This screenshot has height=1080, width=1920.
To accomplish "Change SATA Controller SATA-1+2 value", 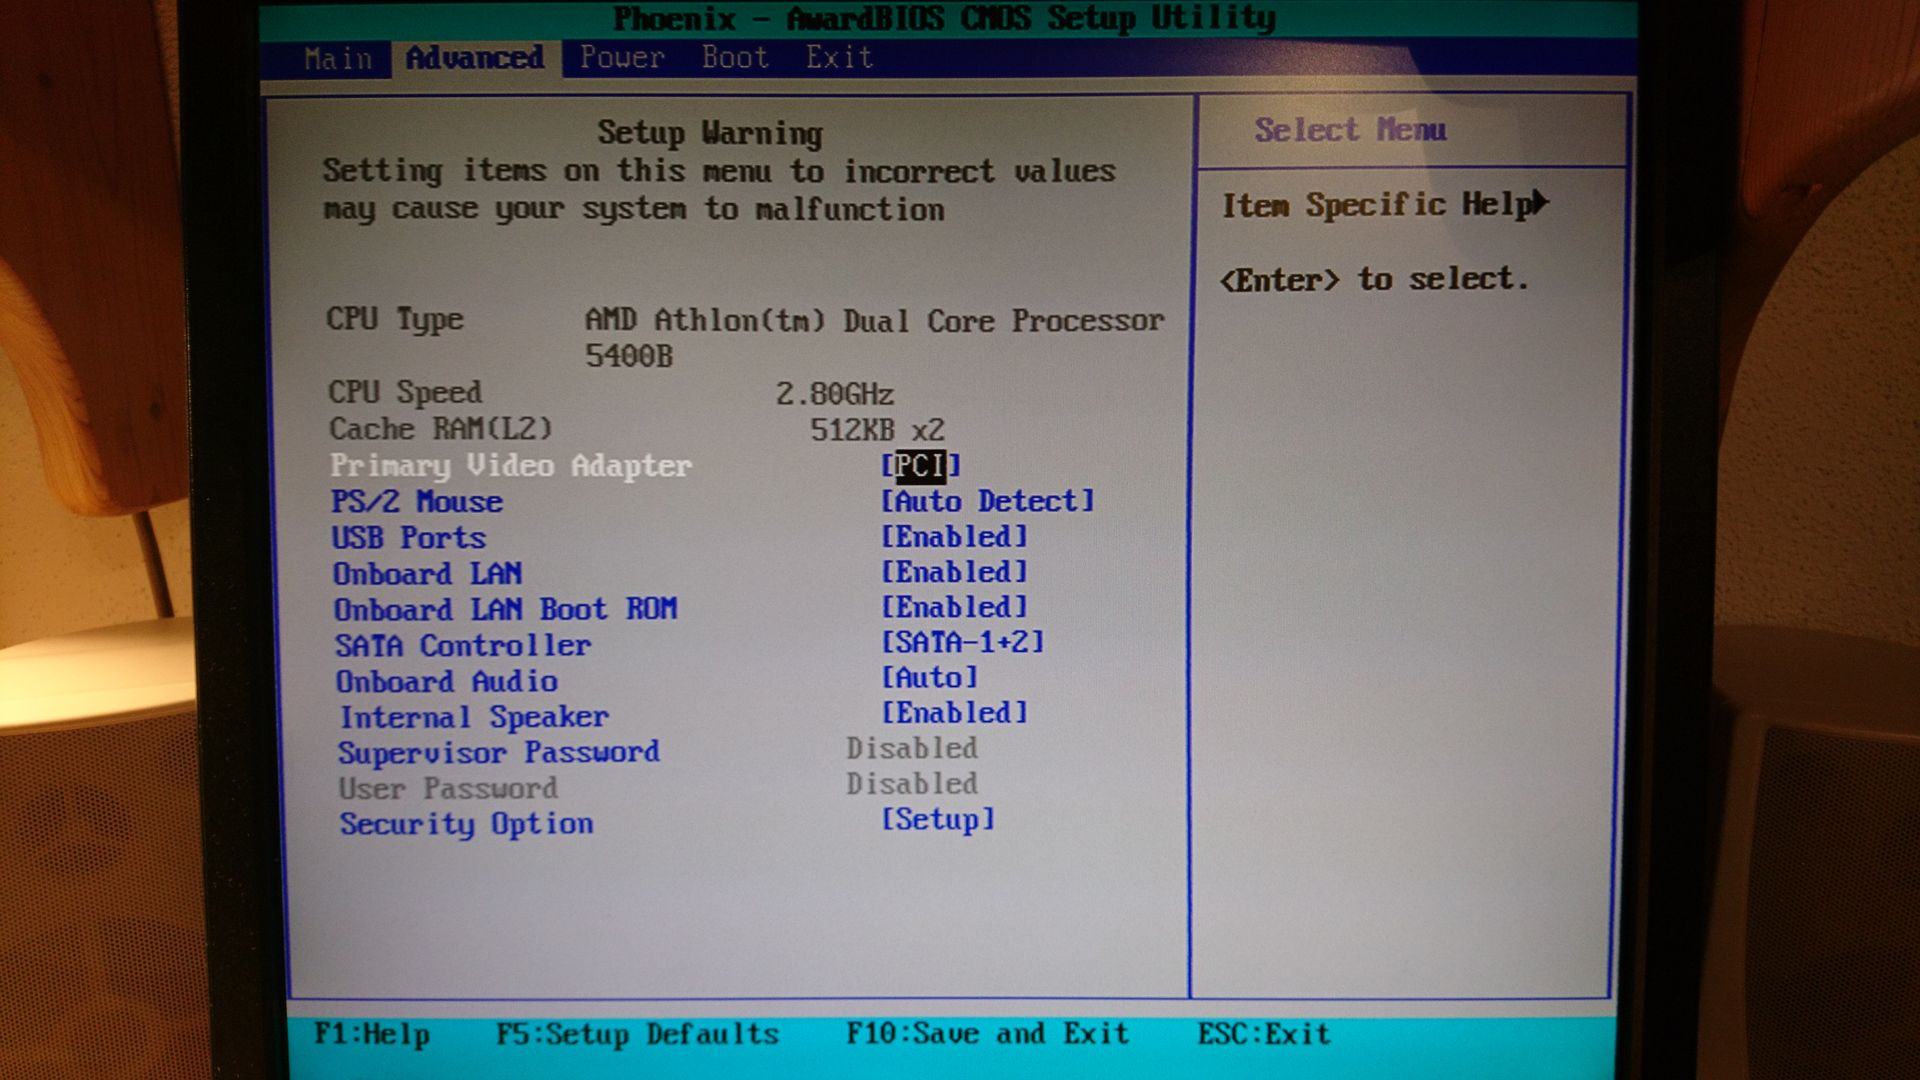I will (962, 642).
